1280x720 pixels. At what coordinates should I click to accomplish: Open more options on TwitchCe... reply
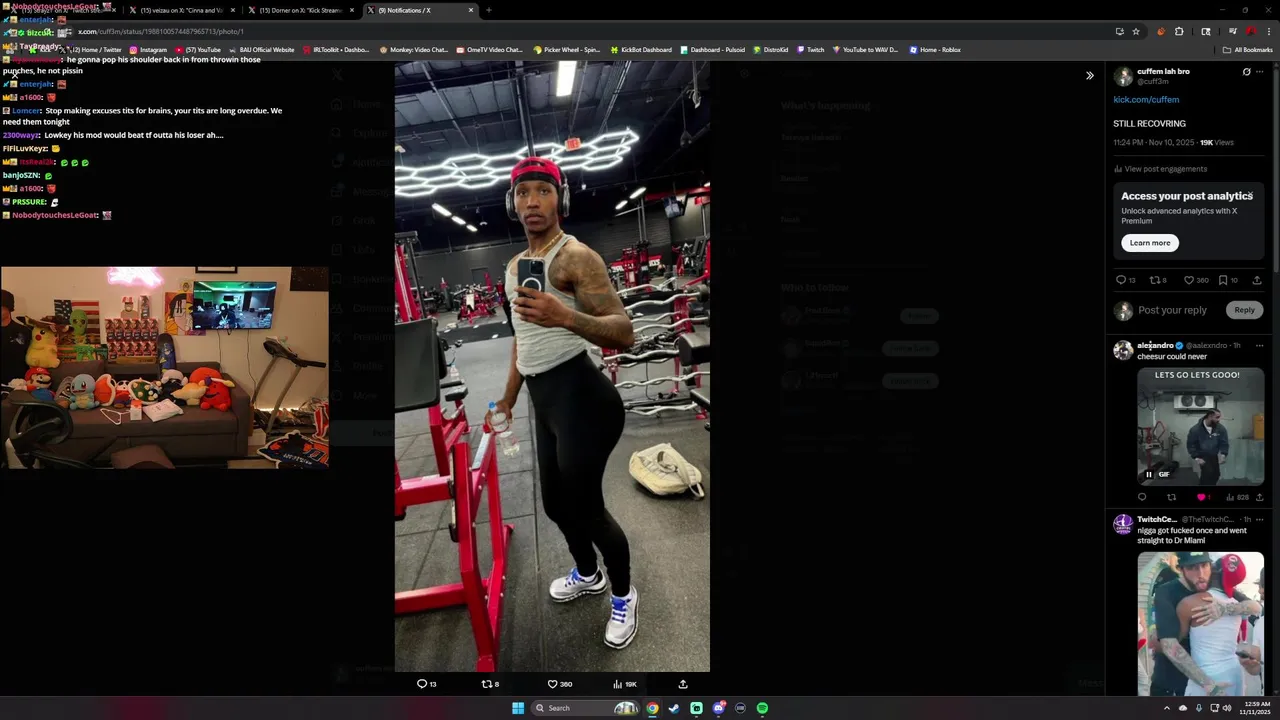1260,519
